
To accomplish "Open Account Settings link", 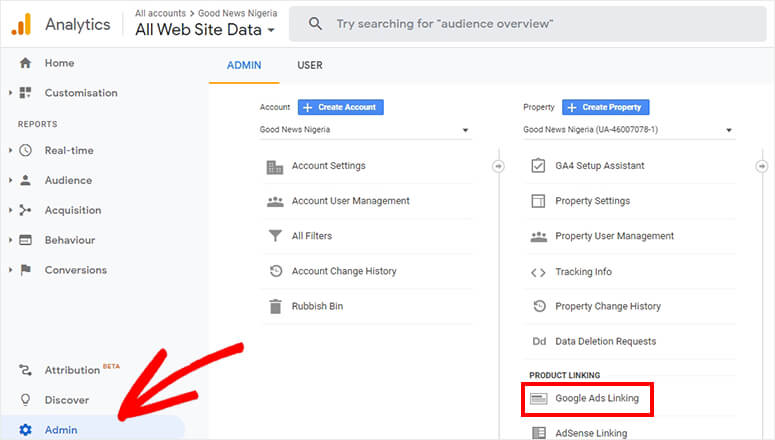I will [x=329, y=166].
